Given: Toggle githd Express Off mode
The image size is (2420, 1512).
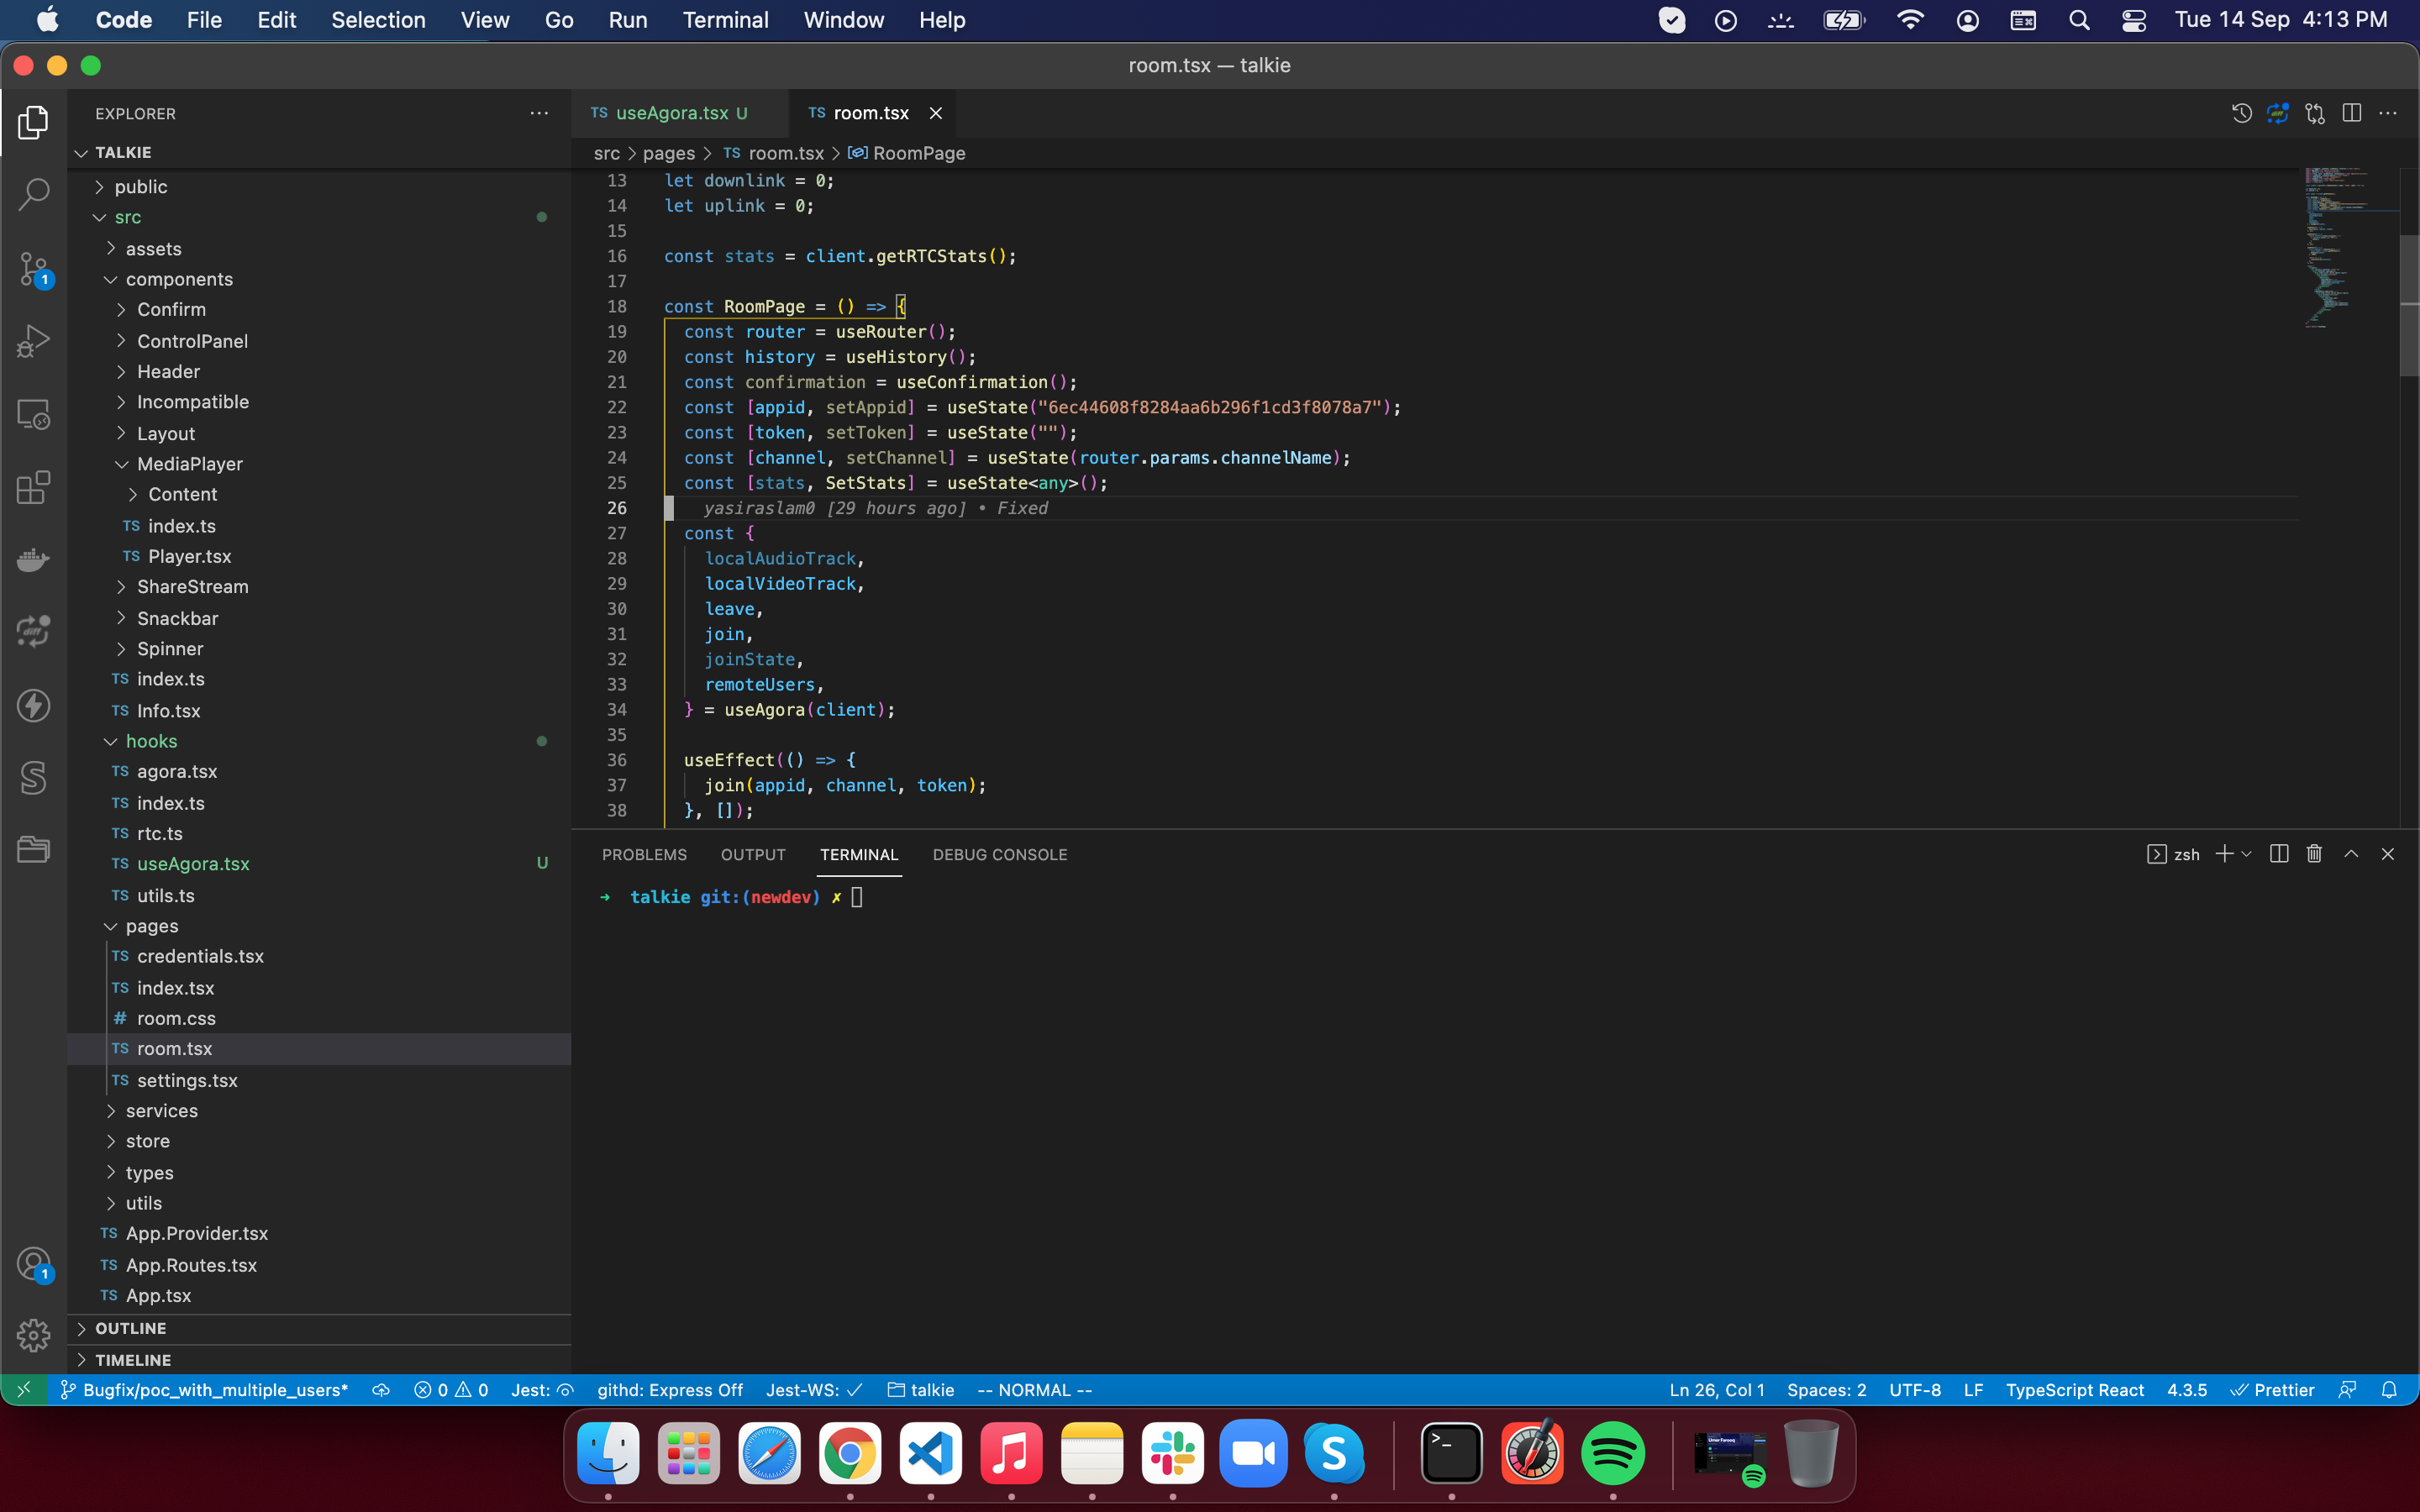Looking at the screenshot, I should pyautogui.click(x=670, y=1390).
